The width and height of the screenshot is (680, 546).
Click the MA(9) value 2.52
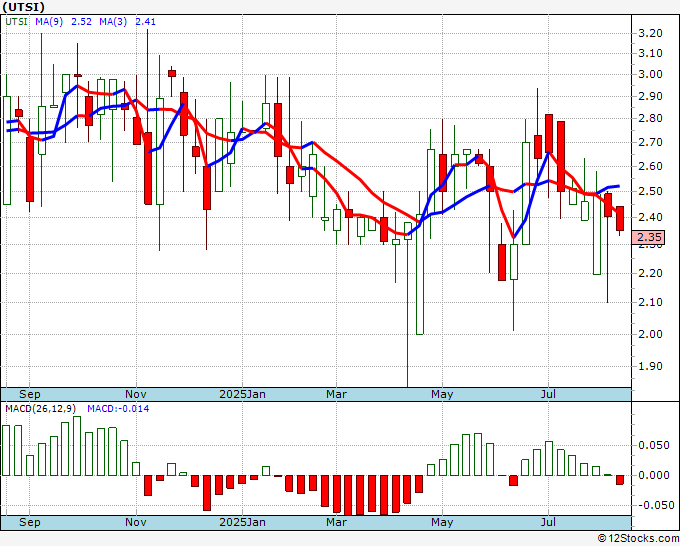[82, 22]
